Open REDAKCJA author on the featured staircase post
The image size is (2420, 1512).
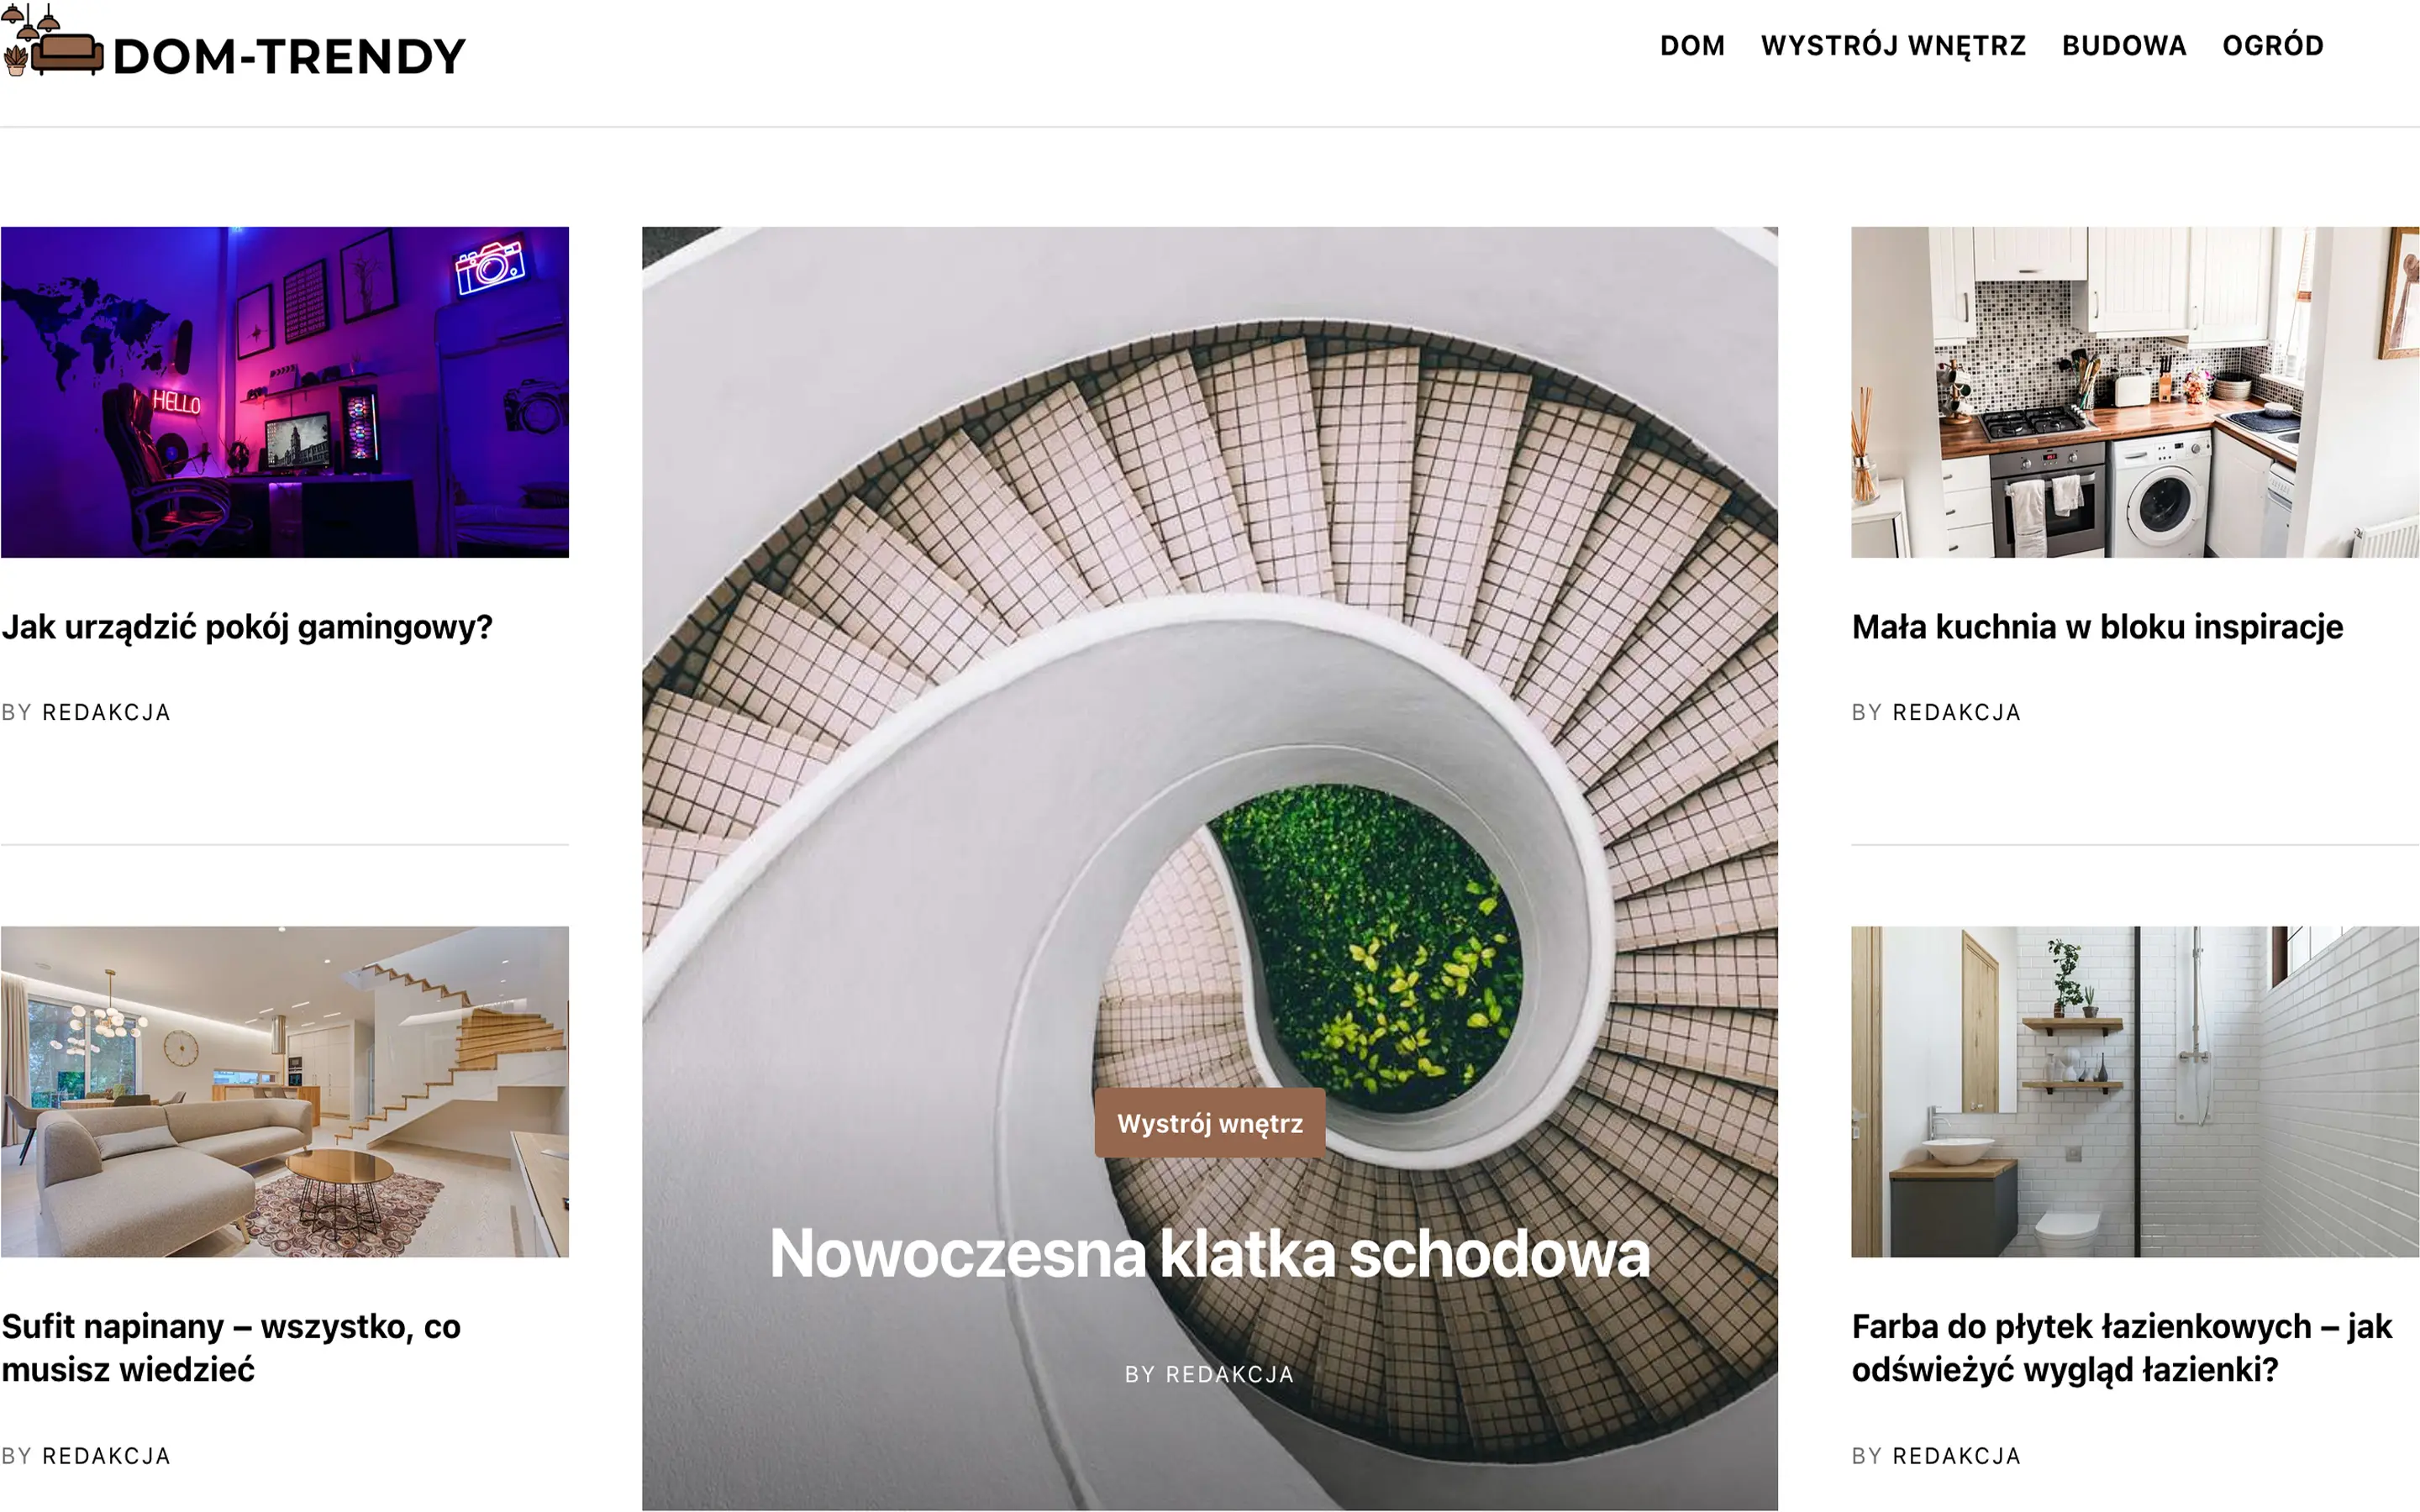click(x=1230, y=1374)
